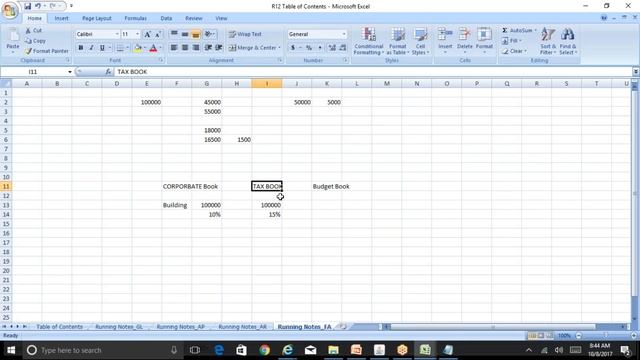Image resolution: width=640 pixels, height=360 pixels.
Task: Open the General number format dropdown
Action: pos(344,34)
